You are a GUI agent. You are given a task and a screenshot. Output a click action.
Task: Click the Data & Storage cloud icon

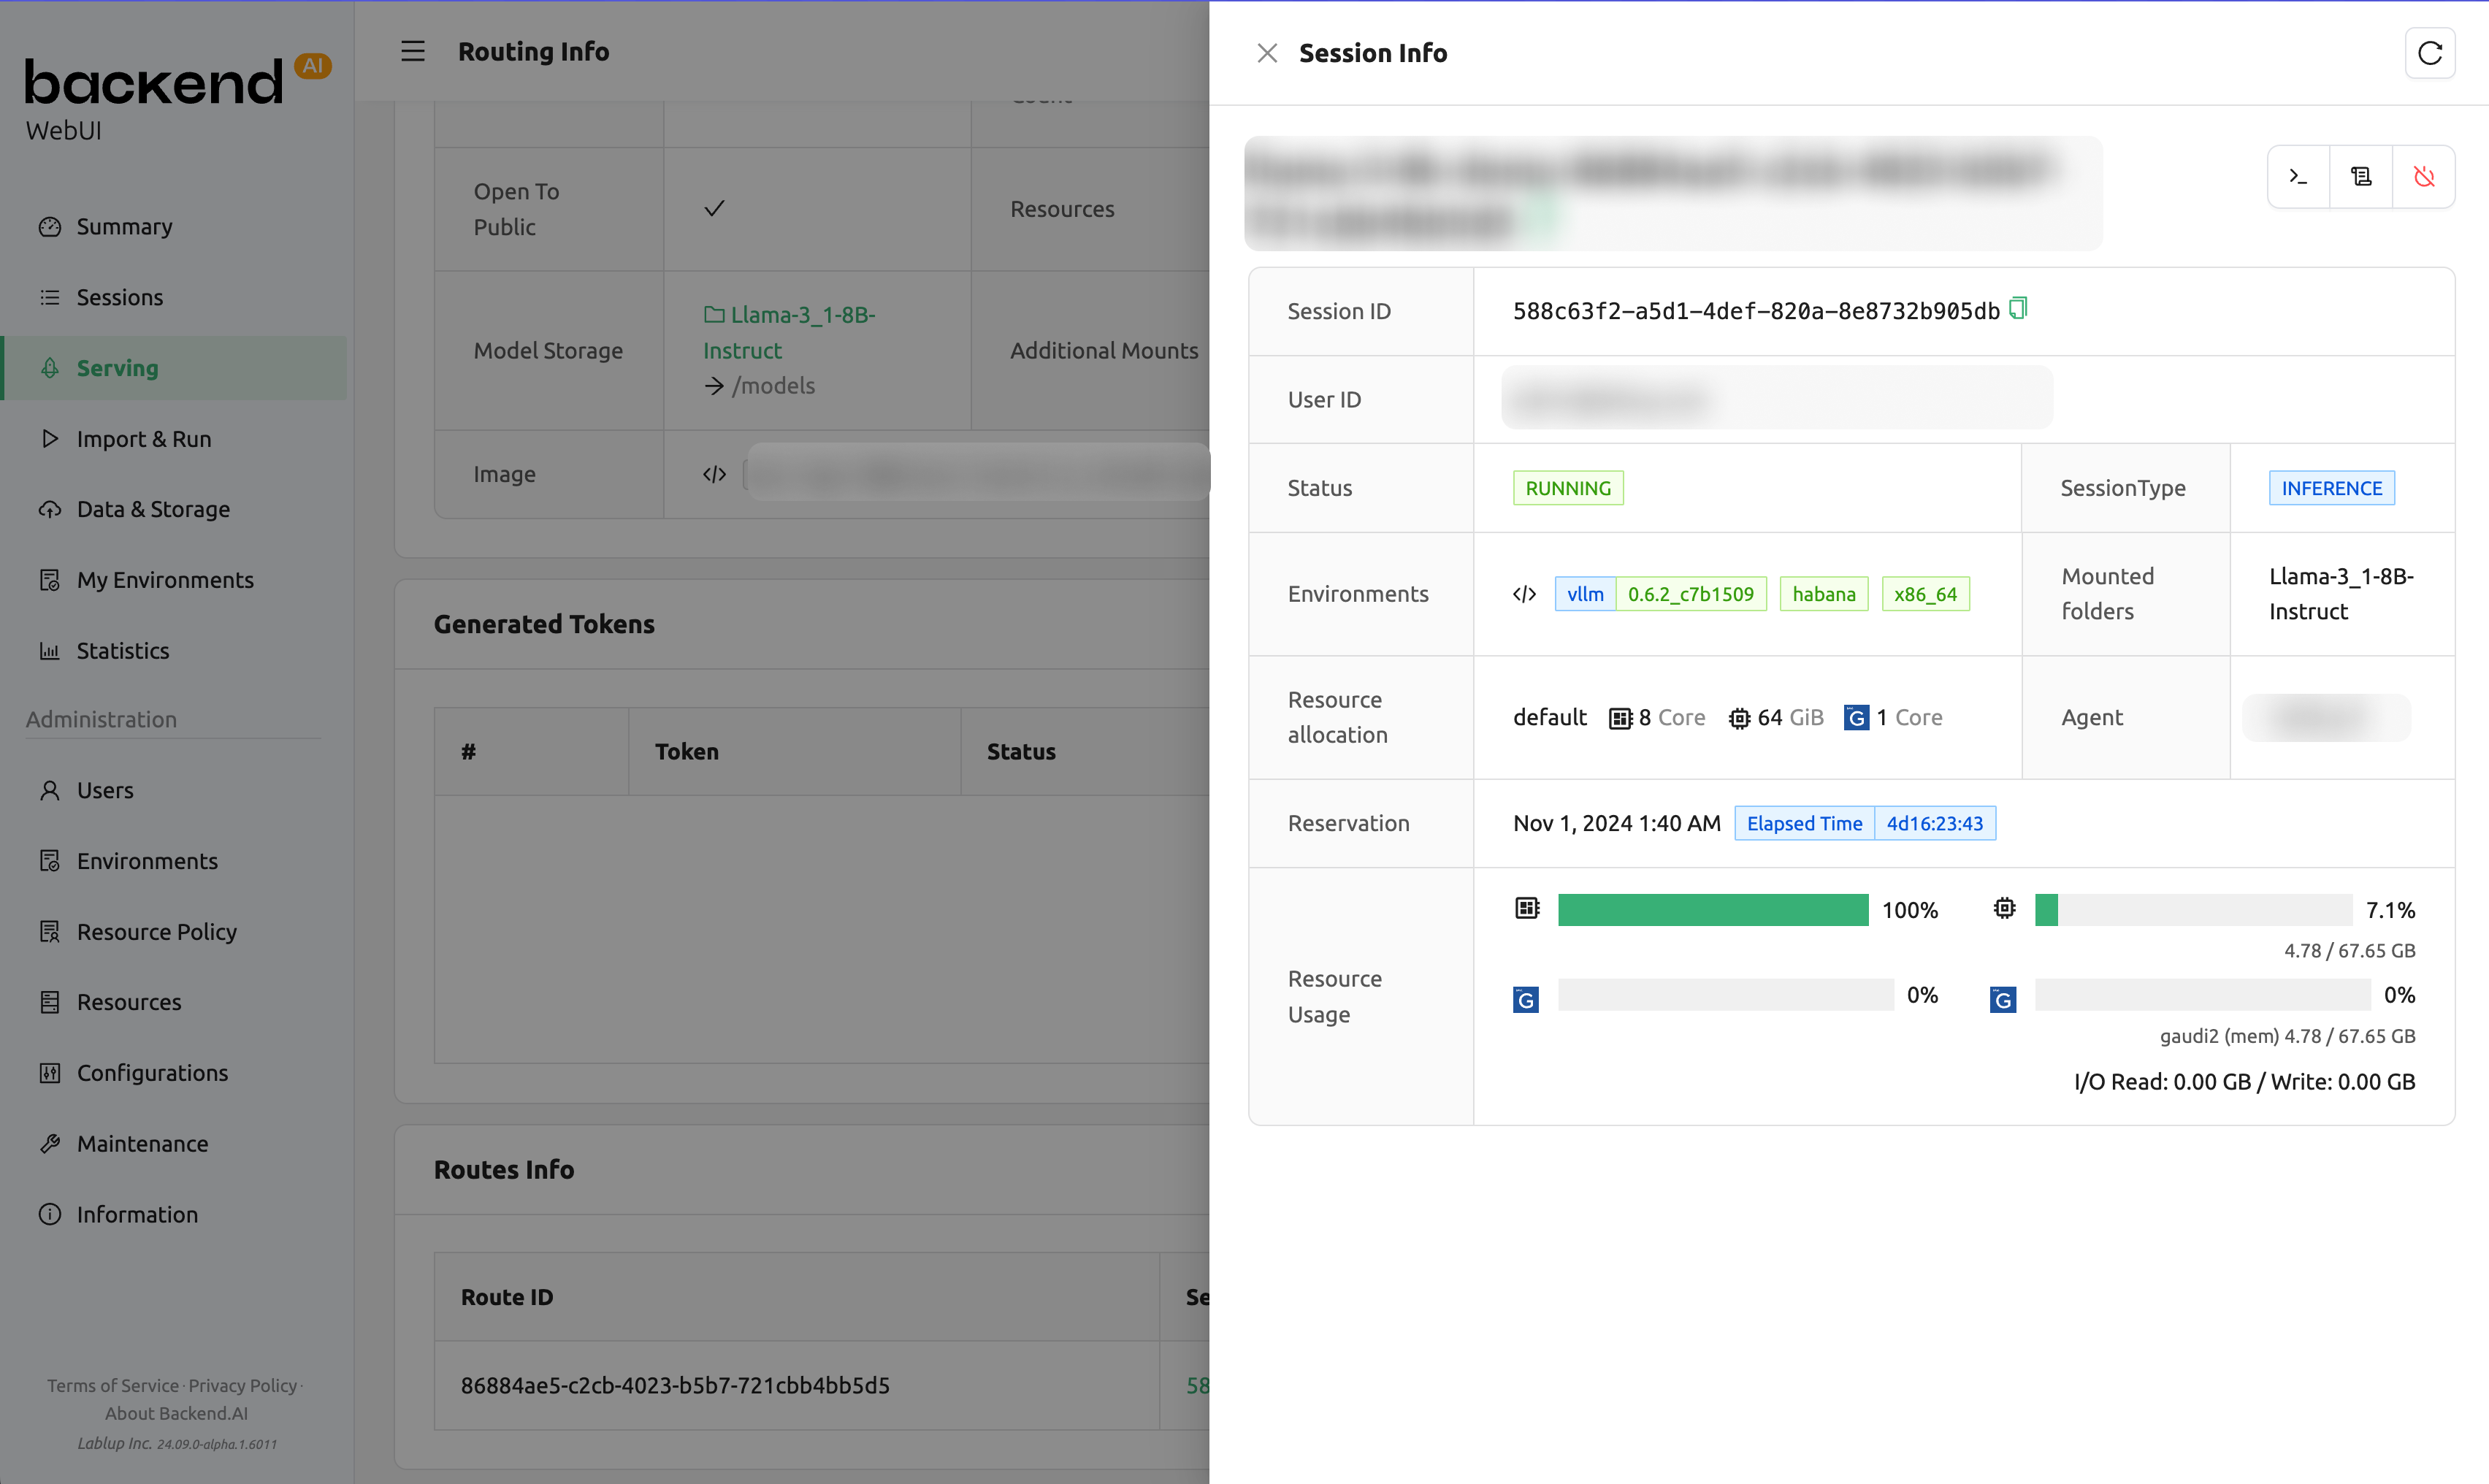(x=49, y=509)
